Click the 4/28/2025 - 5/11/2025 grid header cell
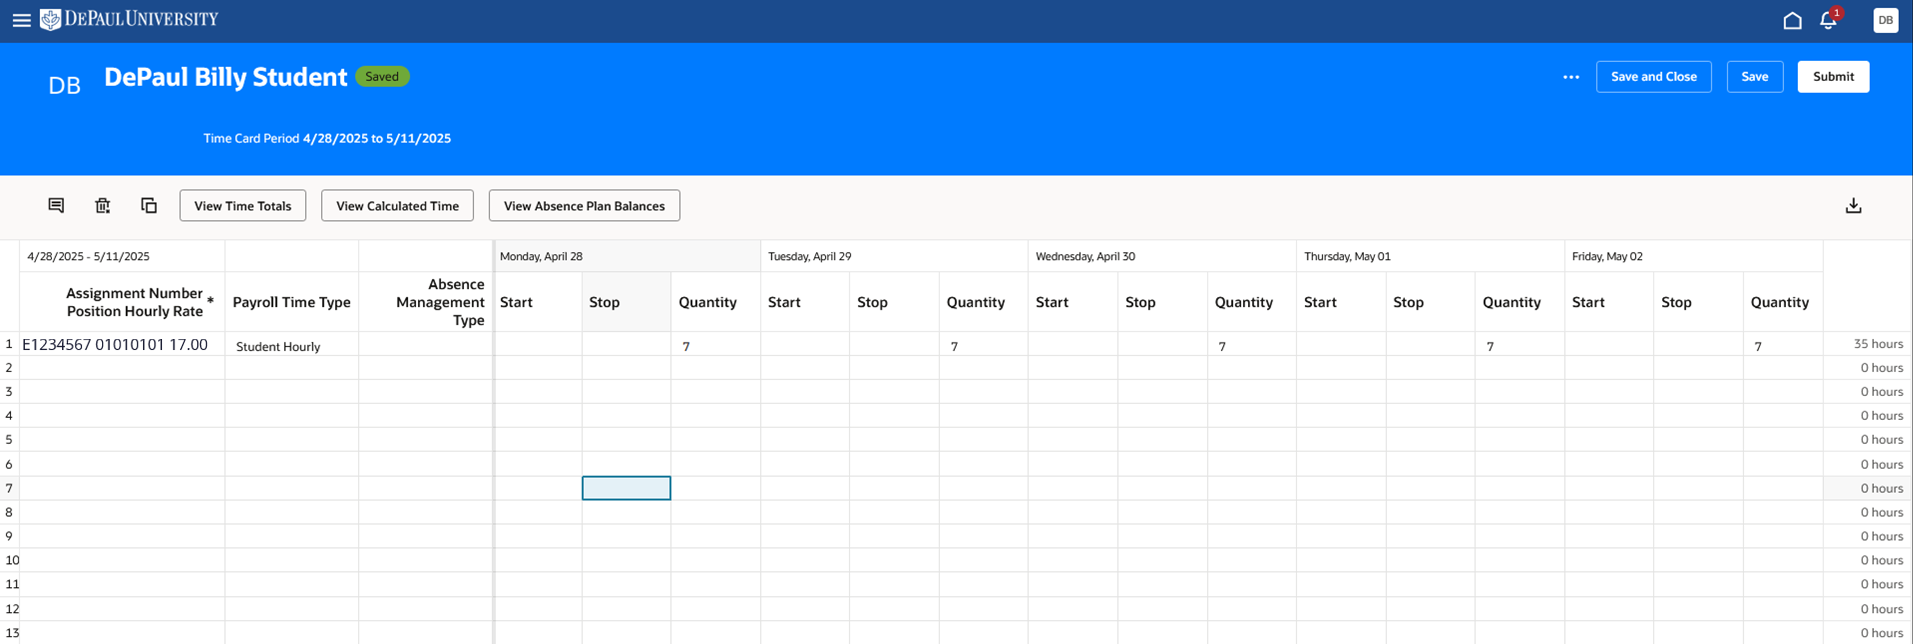The image size is (1913, 644). (122, 256)
